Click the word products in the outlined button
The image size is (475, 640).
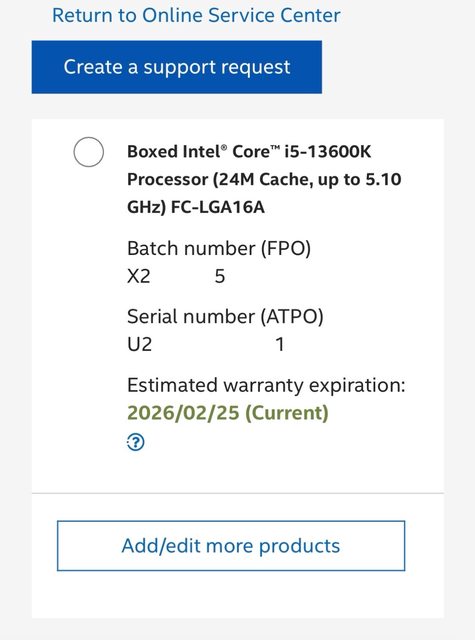pyautogui.click(x=300, y=547)
